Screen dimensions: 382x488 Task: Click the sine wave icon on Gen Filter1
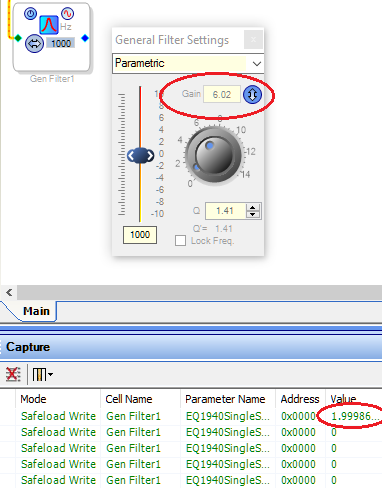coord(68,14)
